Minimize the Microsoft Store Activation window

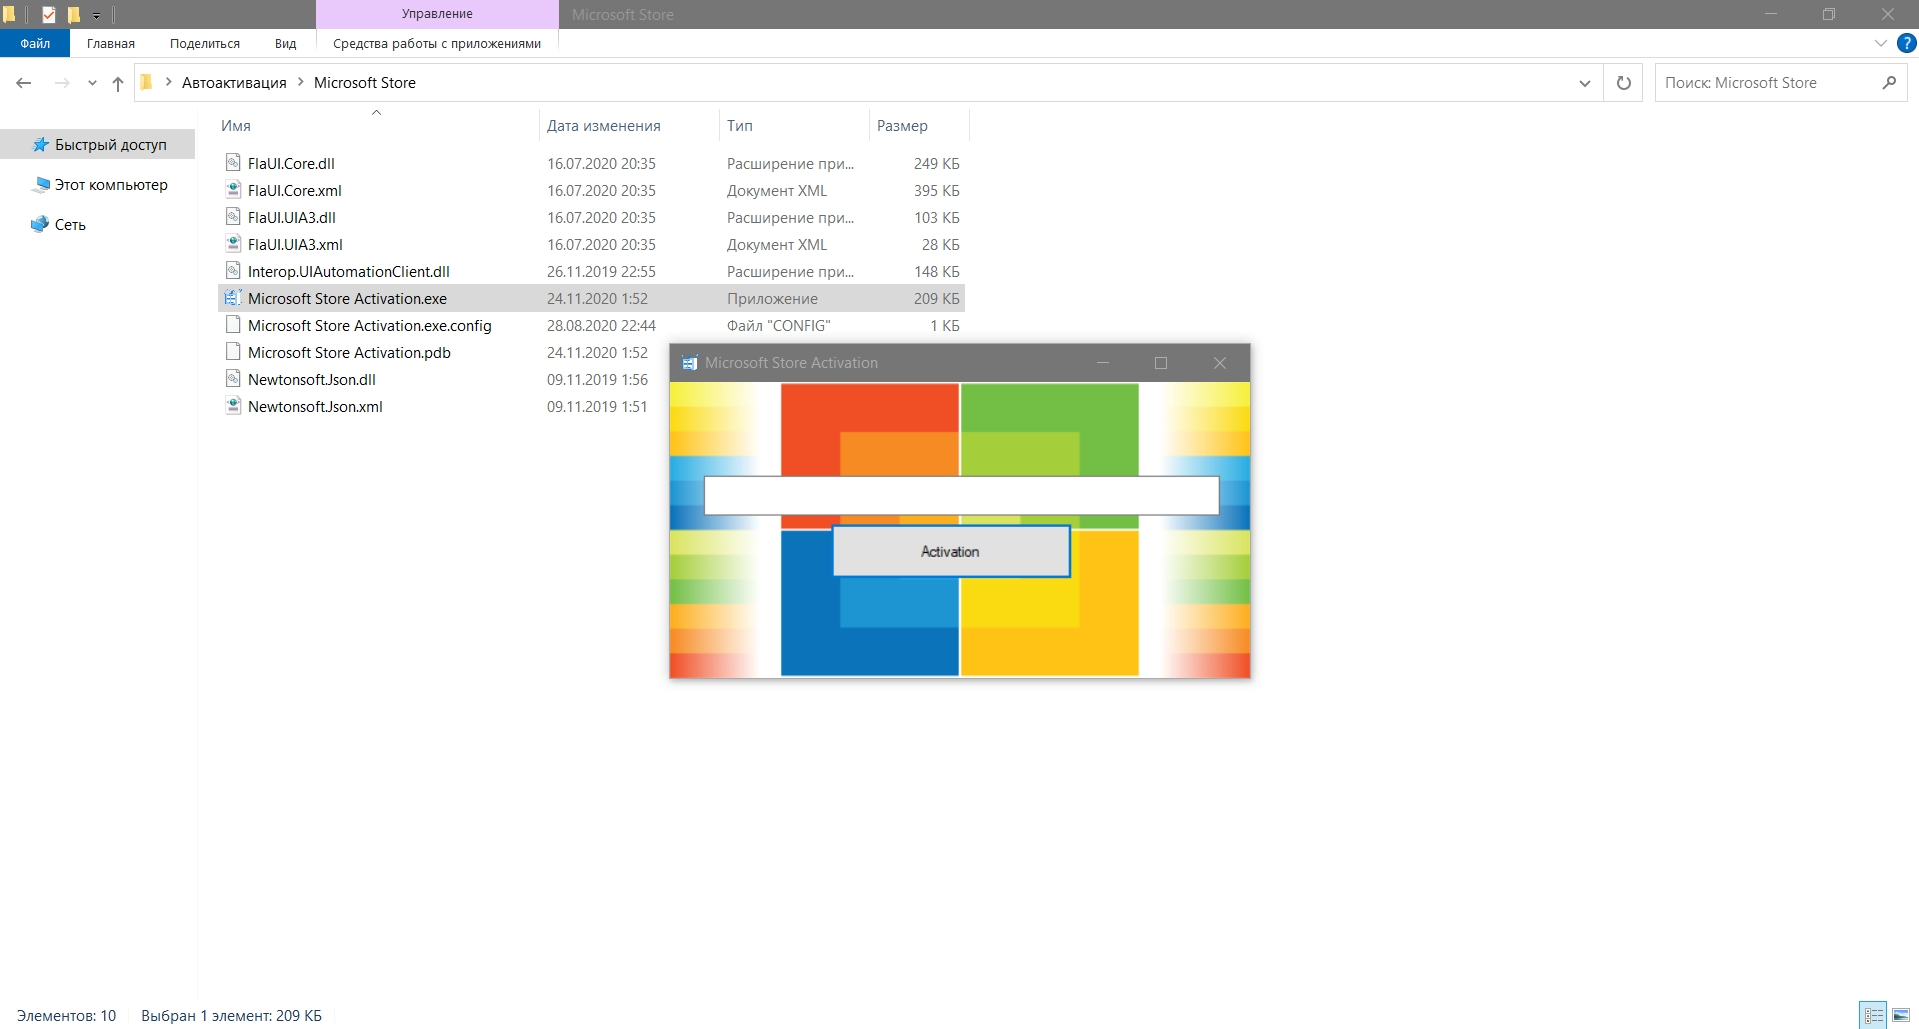tap(1103, 363)
